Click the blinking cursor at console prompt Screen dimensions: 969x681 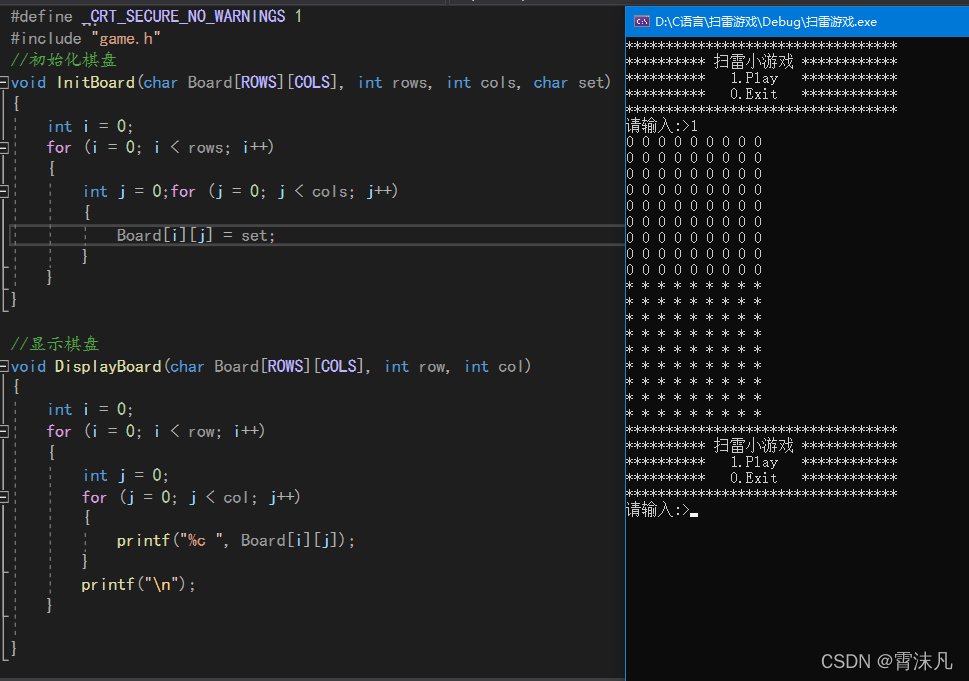coord(694,514)
